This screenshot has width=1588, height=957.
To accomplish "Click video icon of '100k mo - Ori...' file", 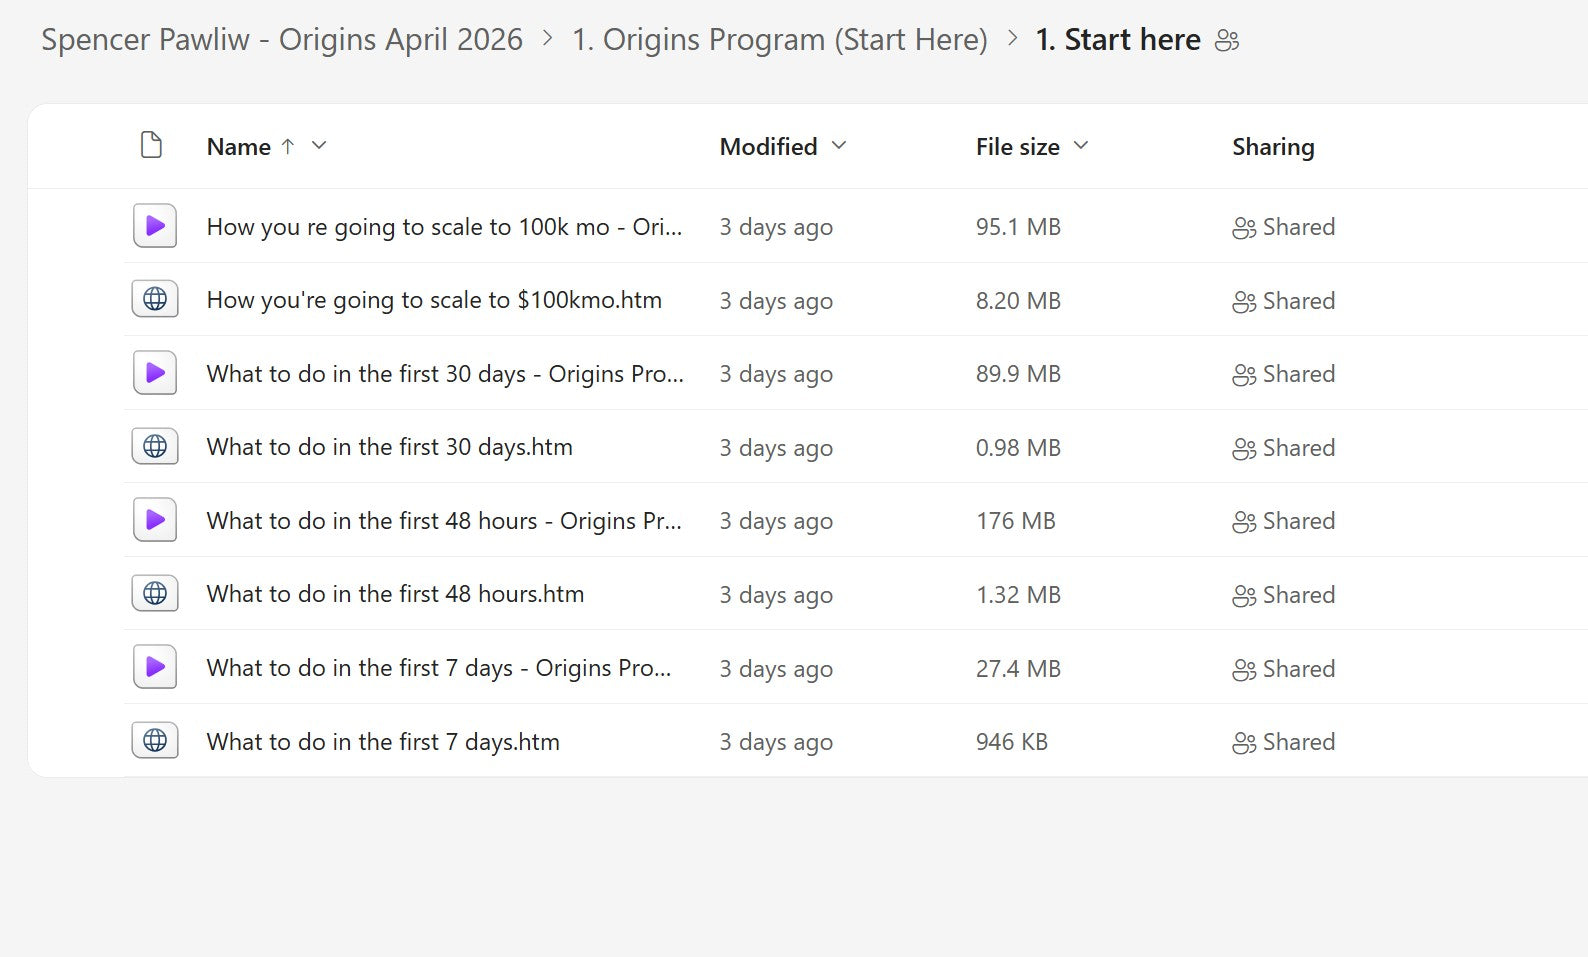I will [x=155, y=226].
